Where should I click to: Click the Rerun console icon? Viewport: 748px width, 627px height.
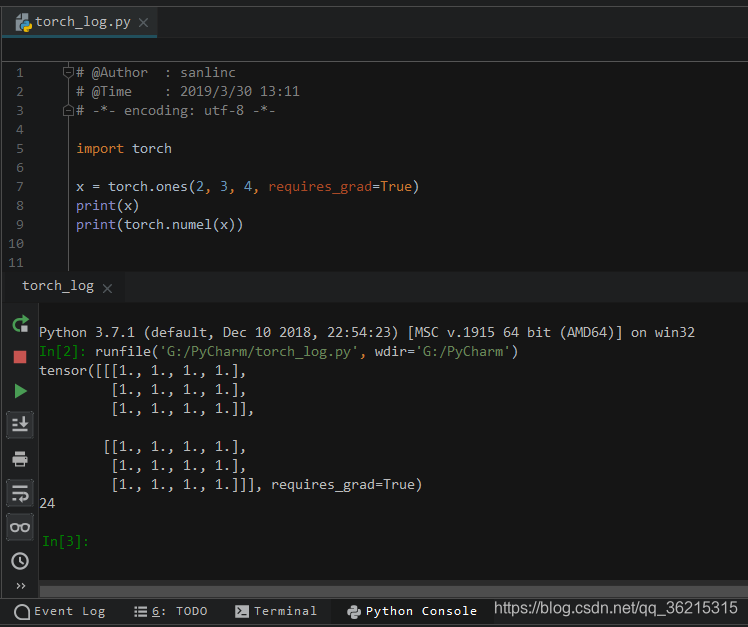pos(20,324)
